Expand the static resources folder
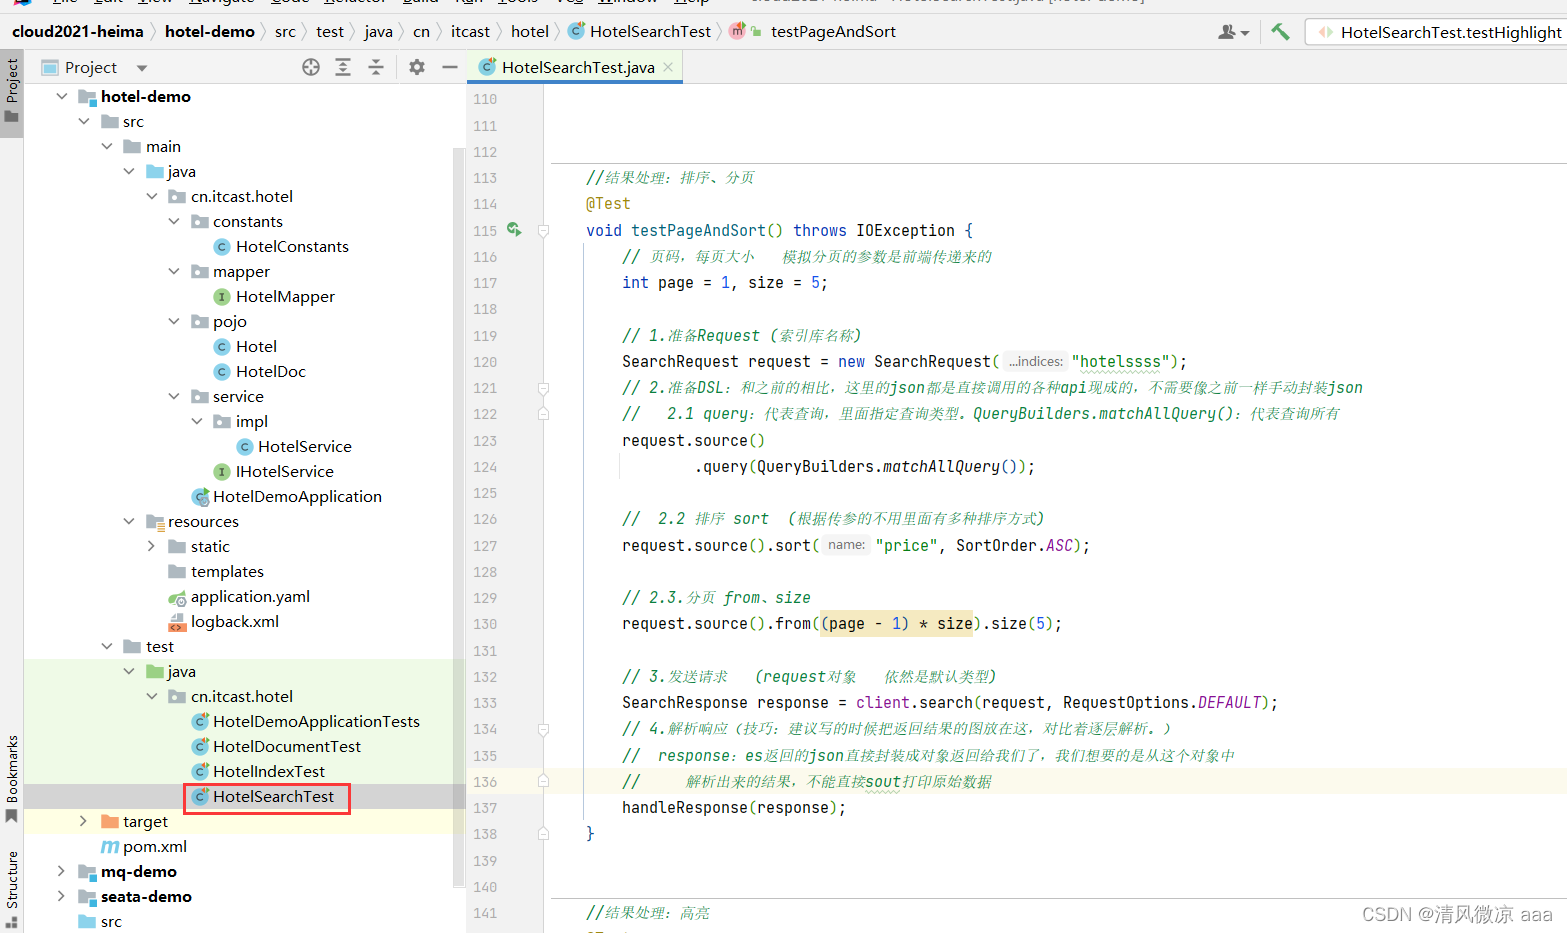This screenshot has width=1567, height=933. tap(151, 546)
